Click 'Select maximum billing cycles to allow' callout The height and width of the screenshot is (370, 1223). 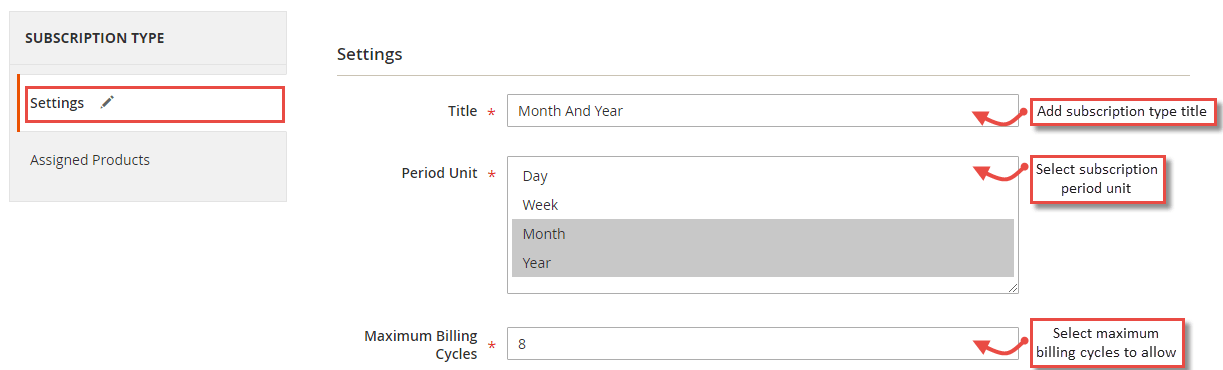[1106, 343]
